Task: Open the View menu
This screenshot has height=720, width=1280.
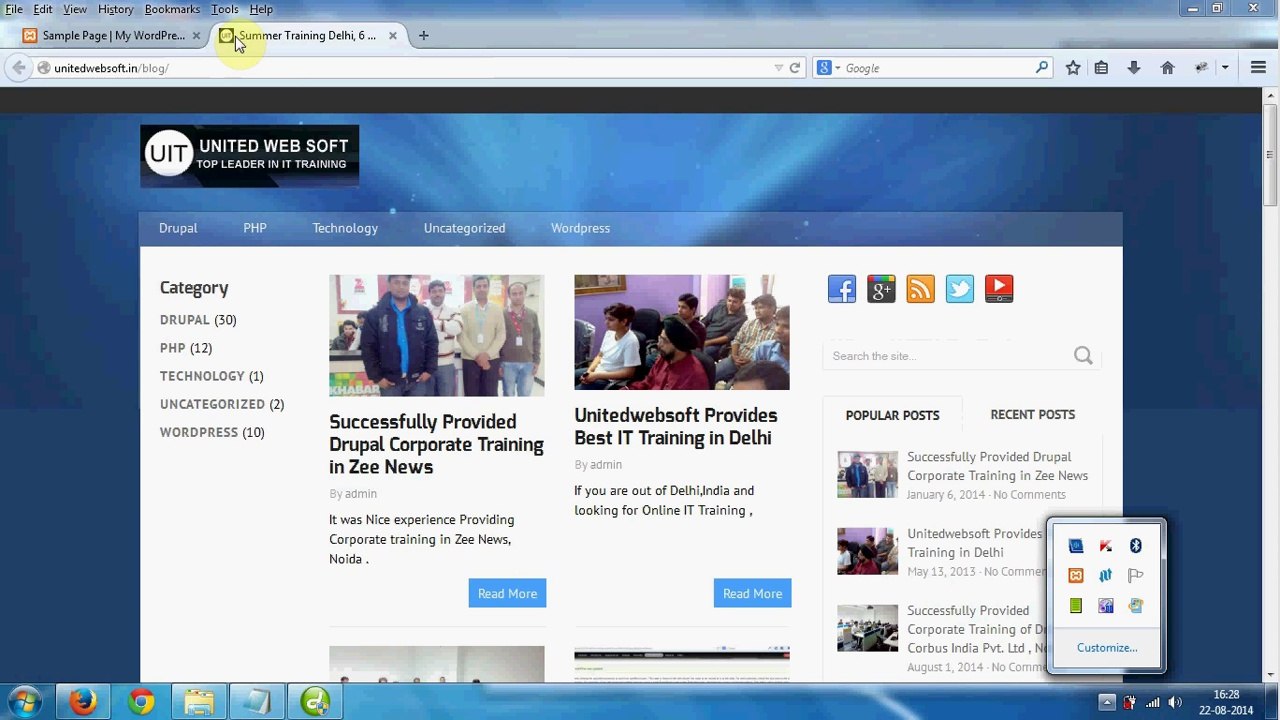Action: click(x=75, y=9)
